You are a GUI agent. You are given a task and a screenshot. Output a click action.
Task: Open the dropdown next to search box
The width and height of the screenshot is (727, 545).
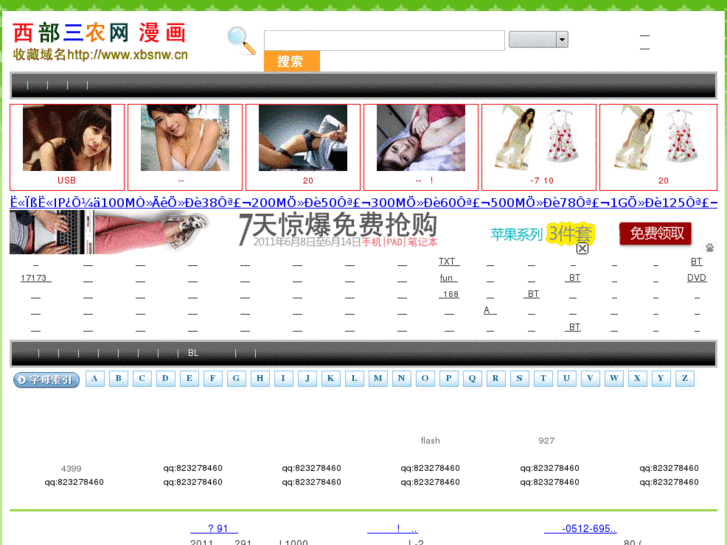(538, 39)
